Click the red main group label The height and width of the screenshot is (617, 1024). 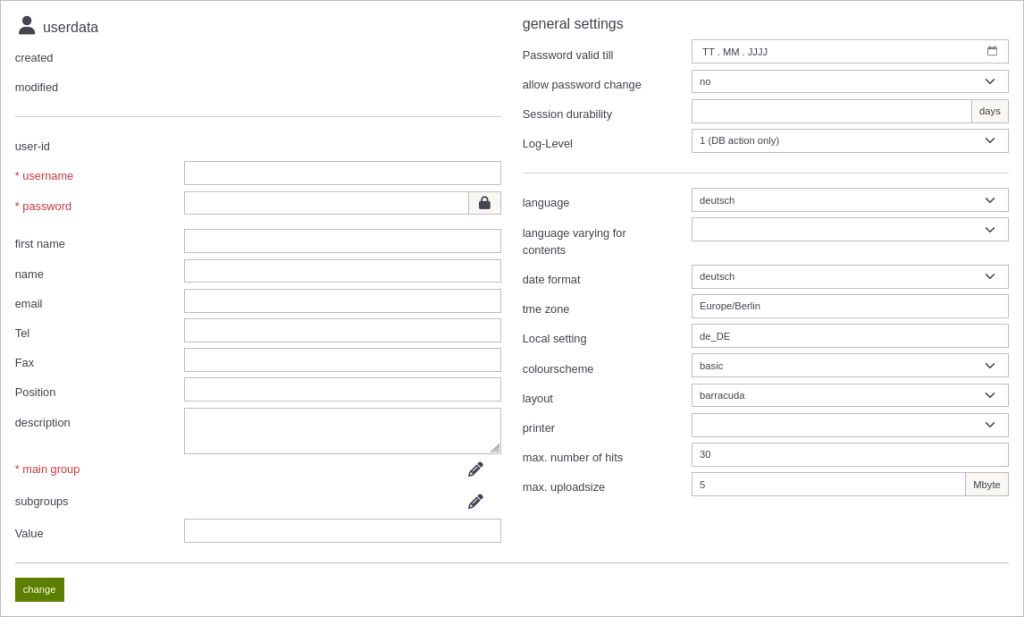(47, 469)
